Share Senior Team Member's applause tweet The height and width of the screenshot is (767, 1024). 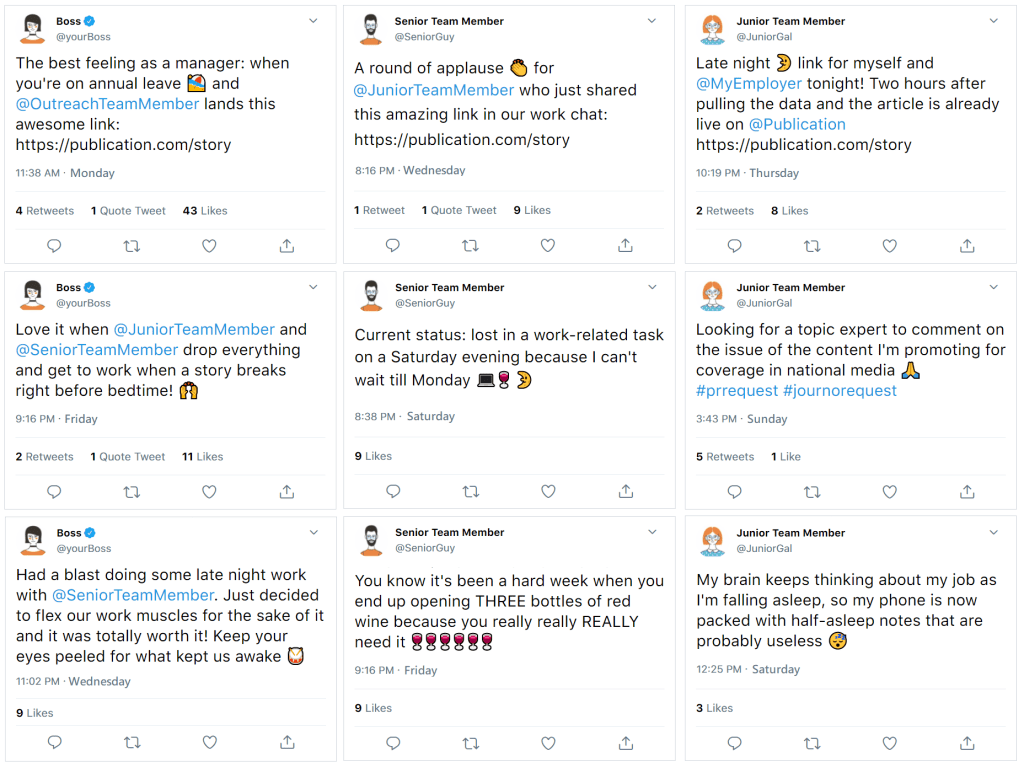tap(625, 245)
